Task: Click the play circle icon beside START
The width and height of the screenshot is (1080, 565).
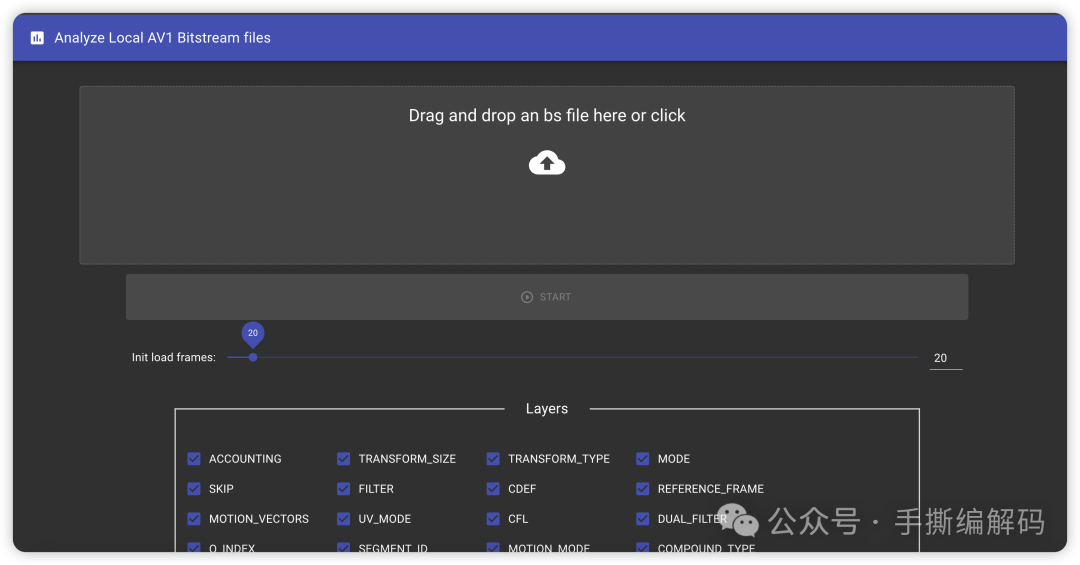Action: point(527,297)
